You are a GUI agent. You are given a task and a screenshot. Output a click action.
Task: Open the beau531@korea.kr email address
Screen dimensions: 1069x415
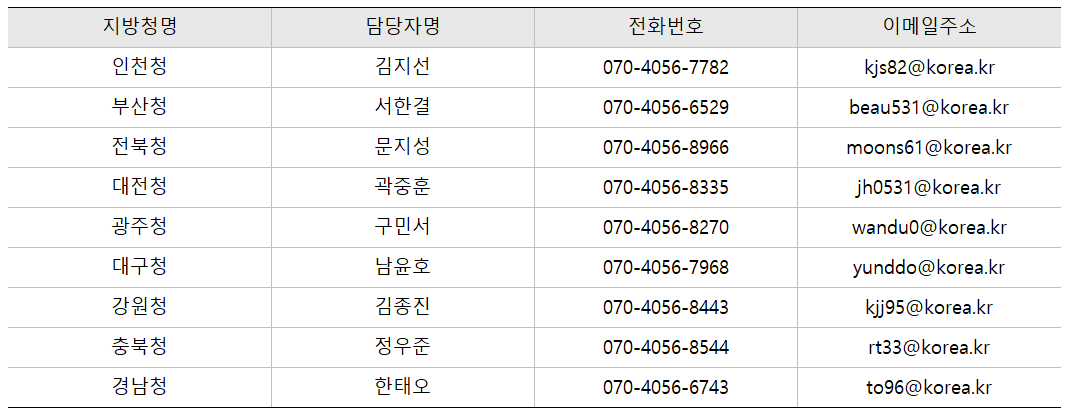[929, 108]
